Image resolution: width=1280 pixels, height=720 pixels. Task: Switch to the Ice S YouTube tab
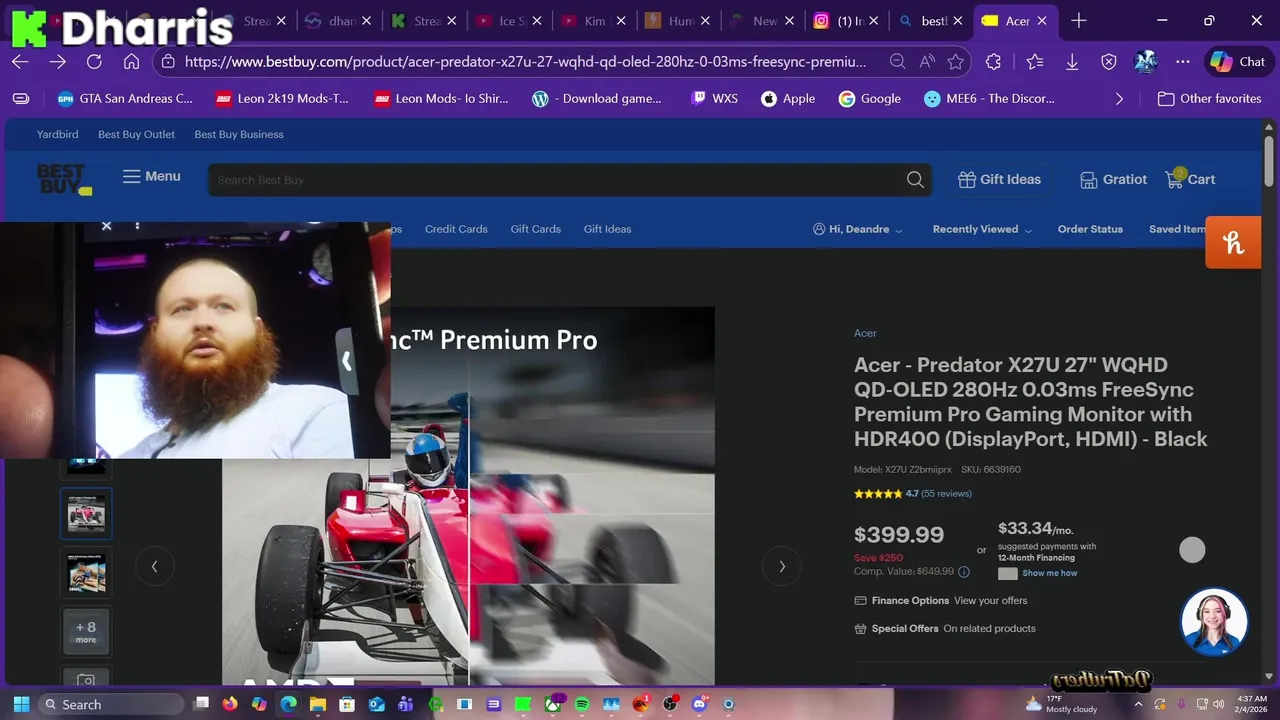click(510, 21)
